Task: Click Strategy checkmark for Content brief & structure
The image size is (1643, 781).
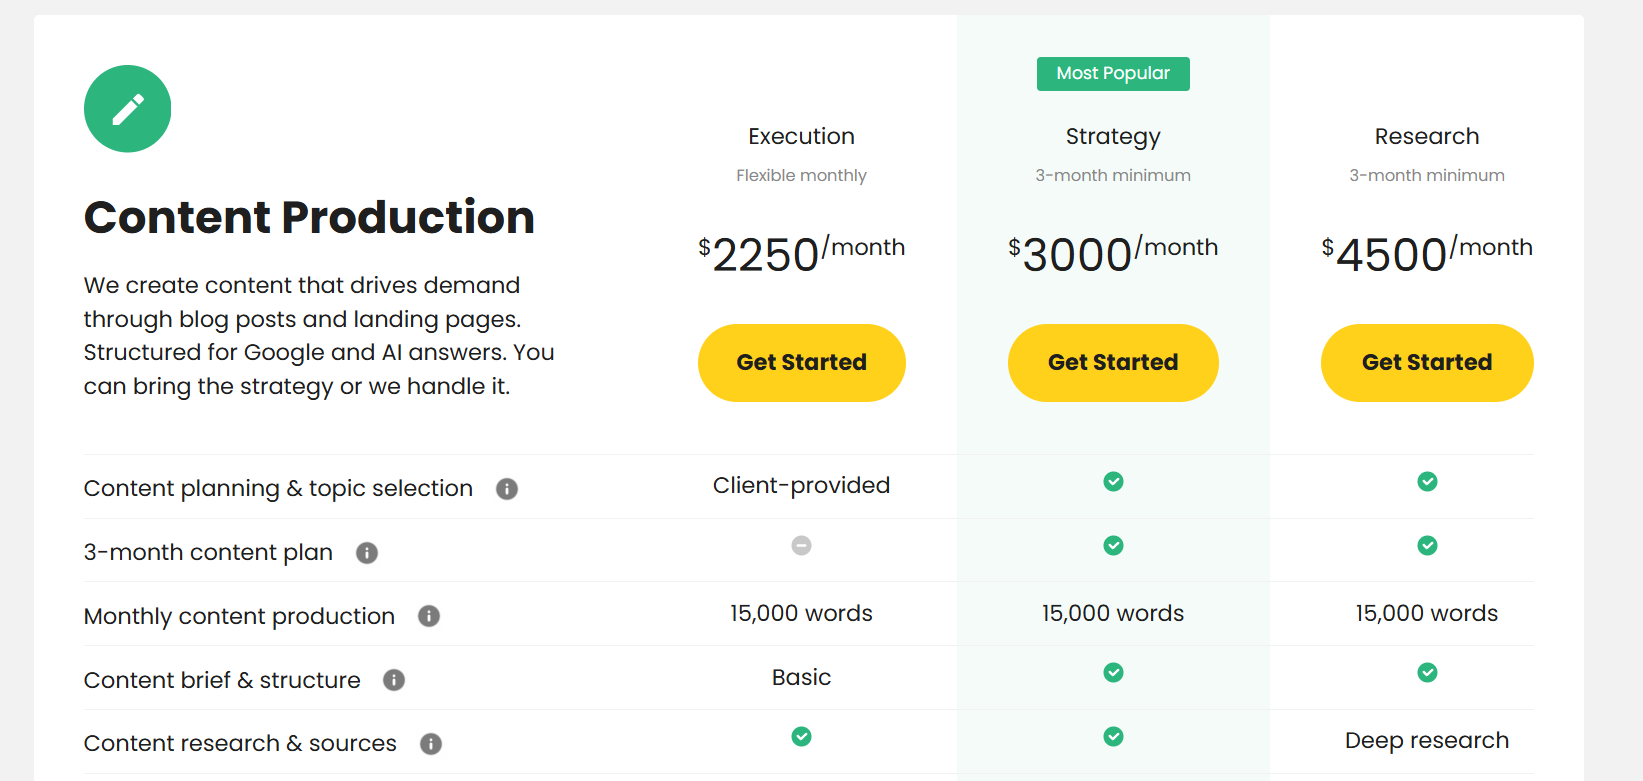Action: [1113, 673]
